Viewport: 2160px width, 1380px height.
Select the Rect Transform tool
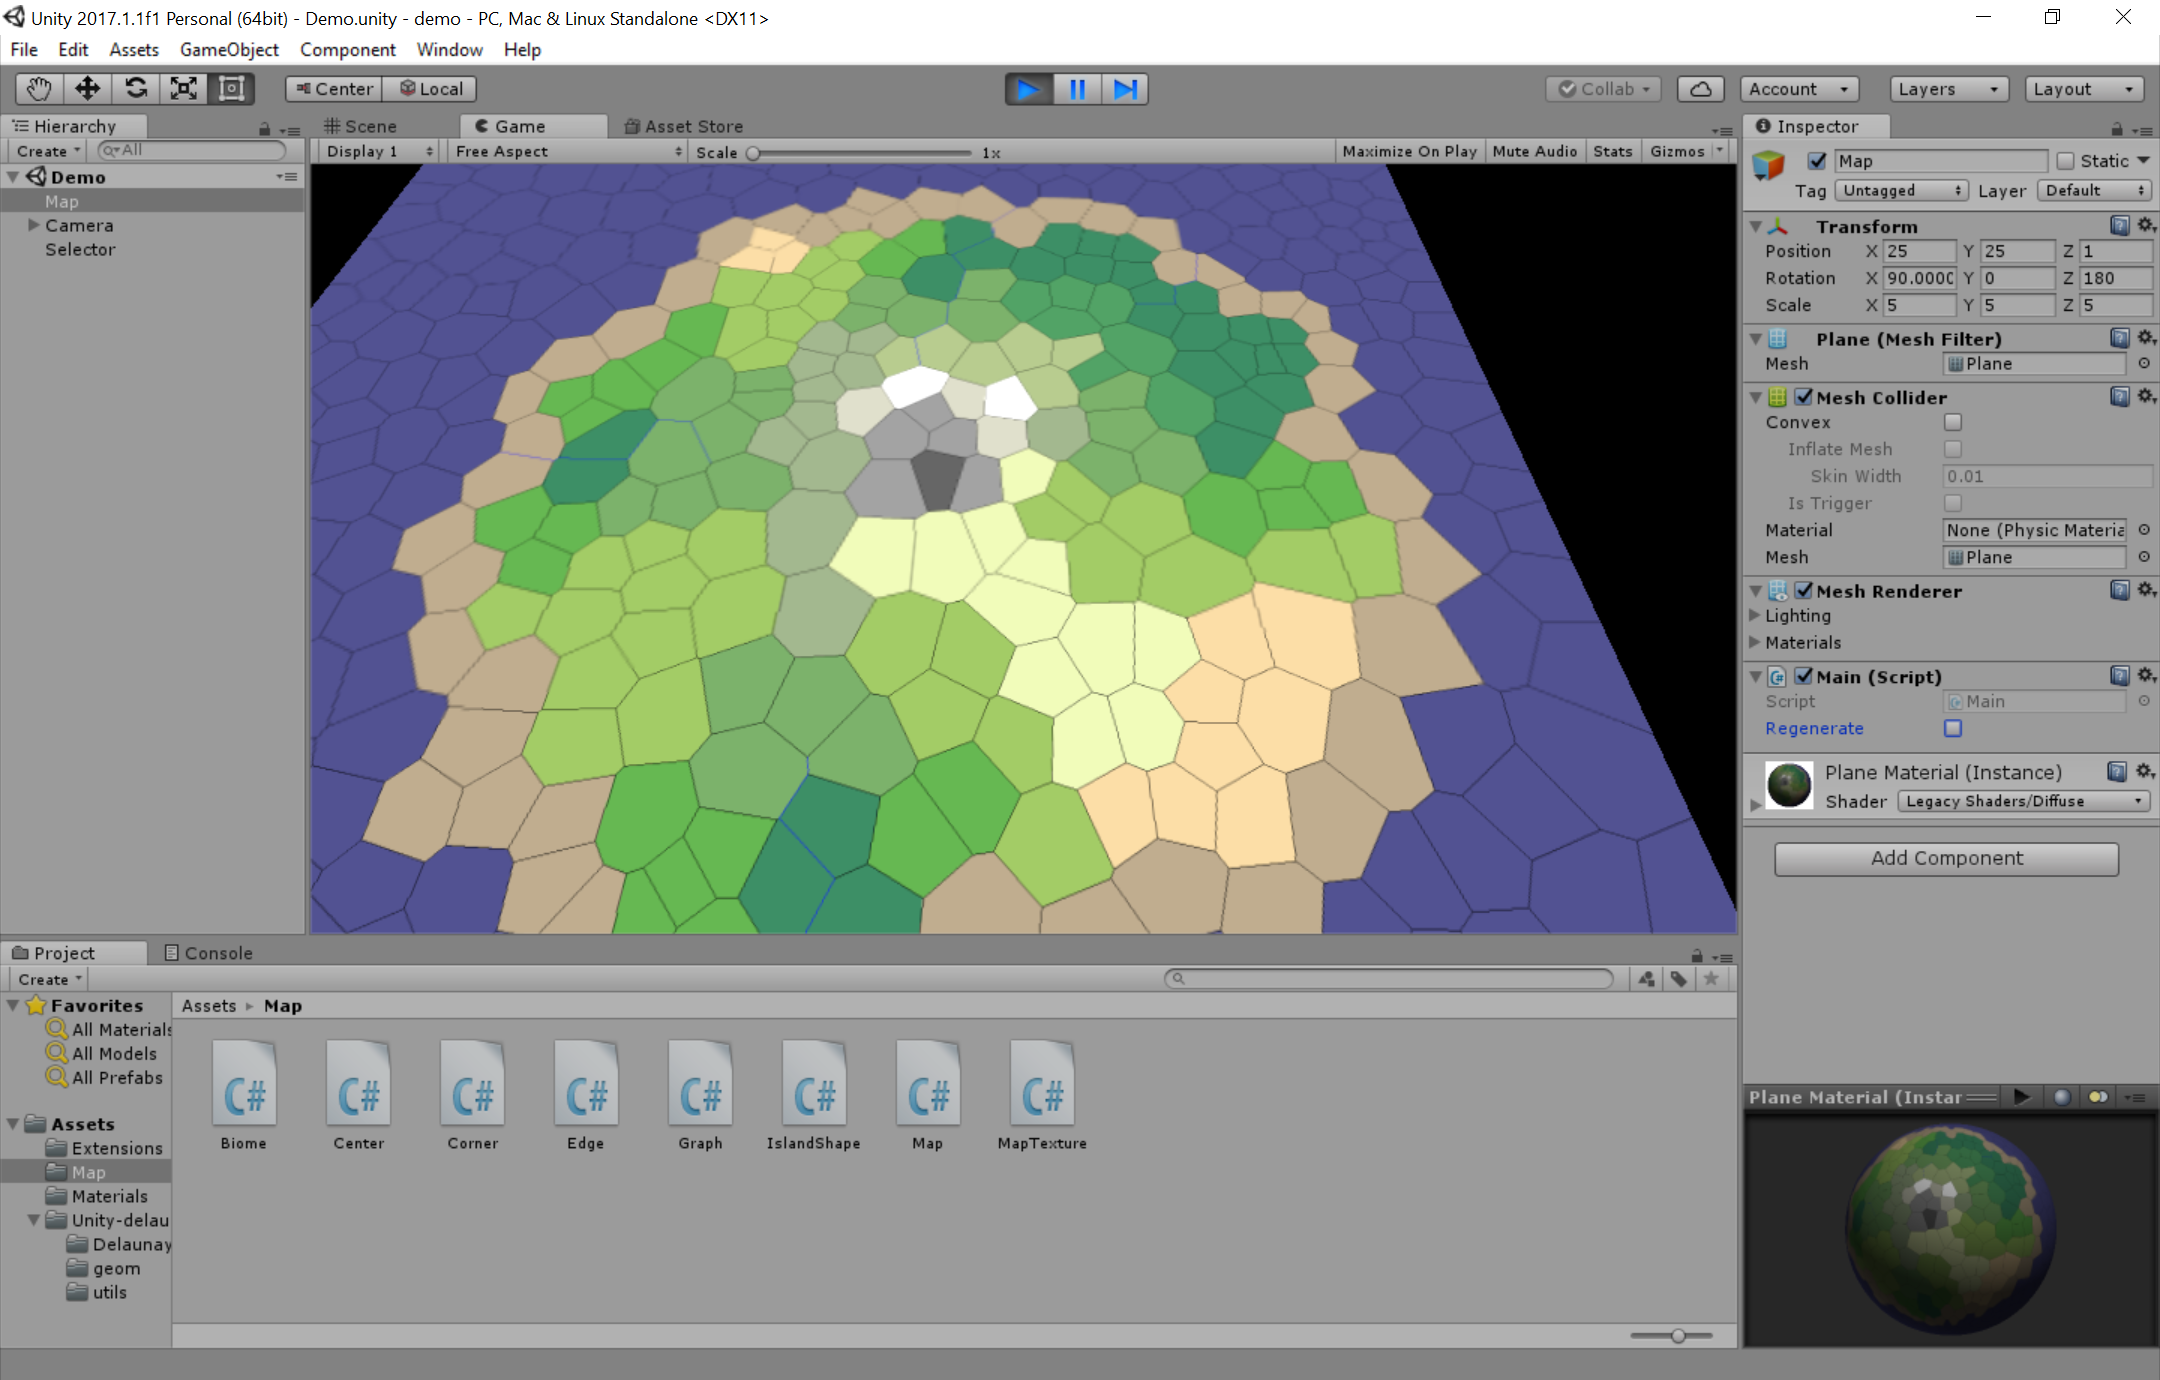coord(232,89)
